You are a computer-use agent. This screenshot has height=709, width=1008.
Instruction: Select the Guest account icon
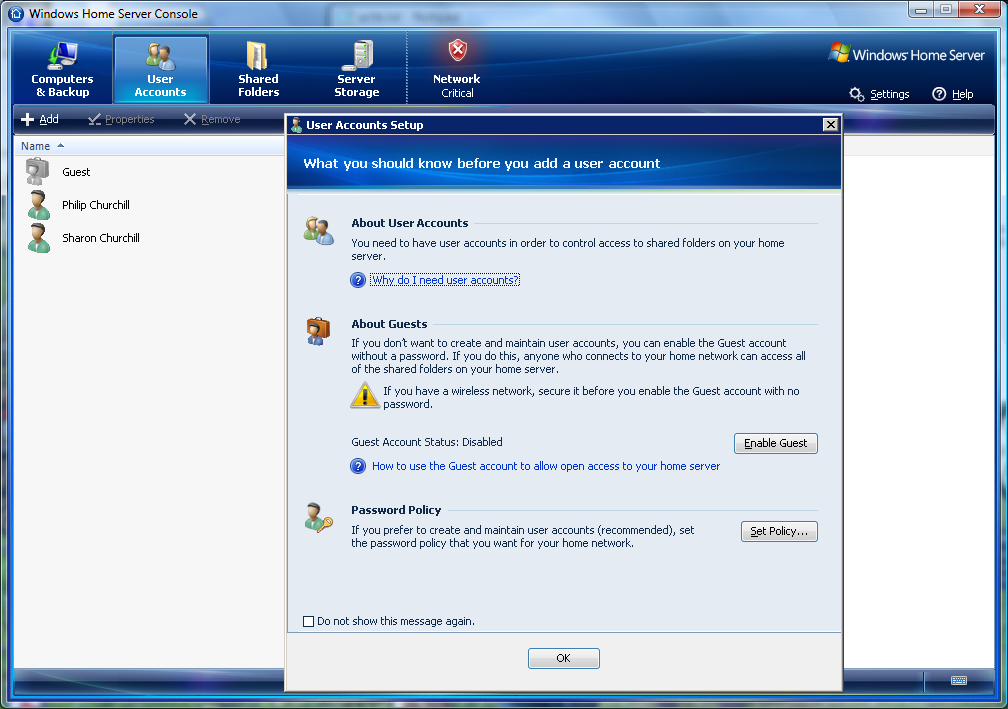click(37, 172)
